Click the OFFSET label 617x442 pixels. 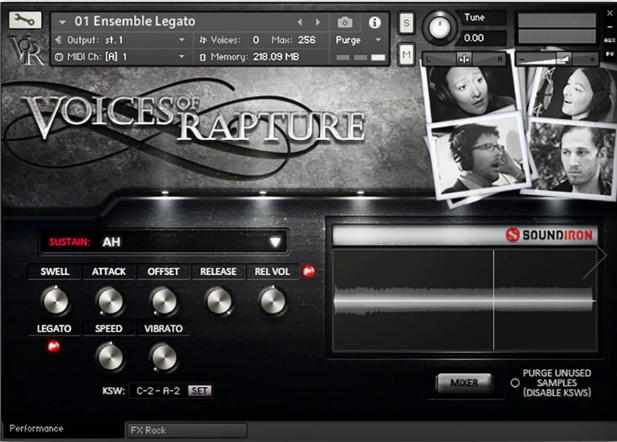point(163,272)
